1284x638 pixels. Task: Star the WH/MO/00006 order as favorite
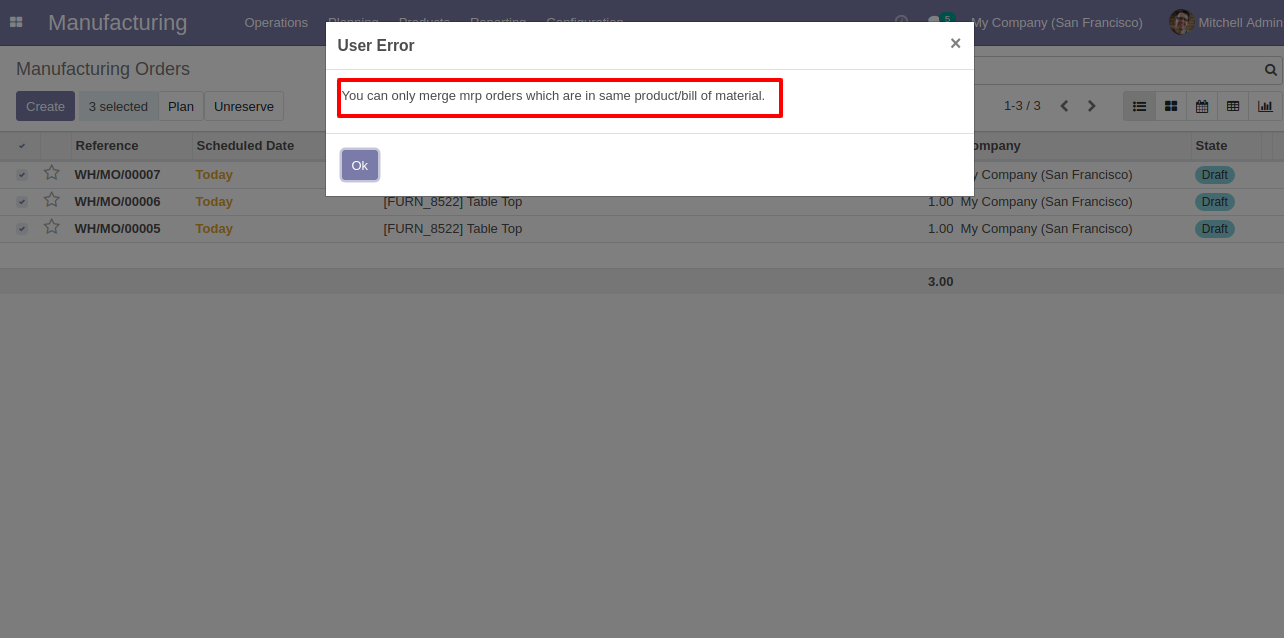52,200
